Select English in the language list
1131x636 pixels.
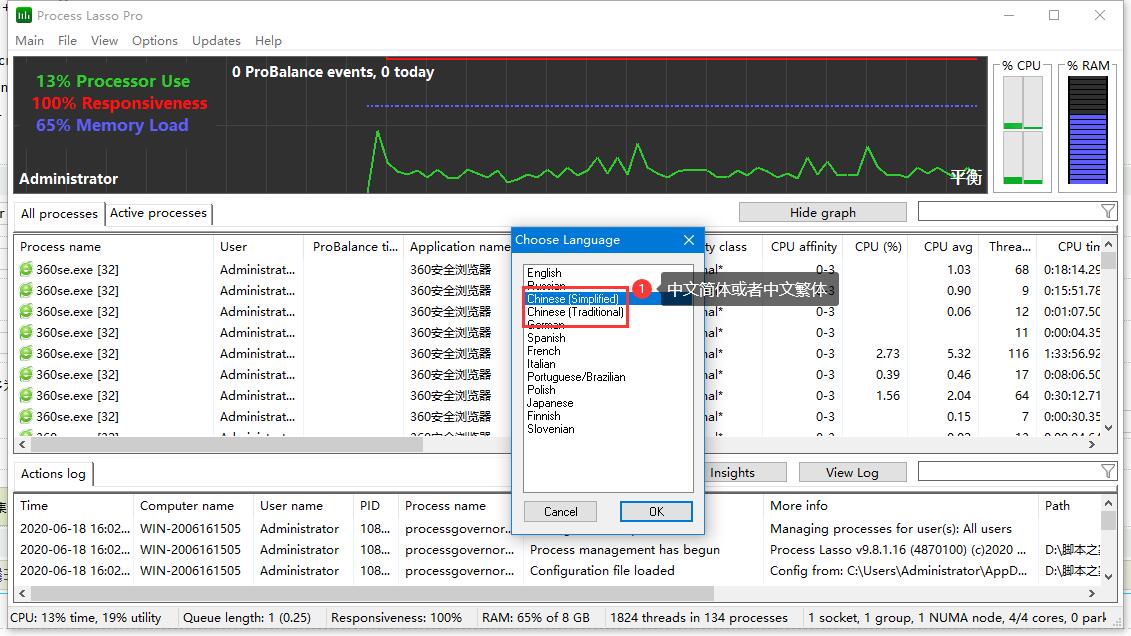click(544, 273)
